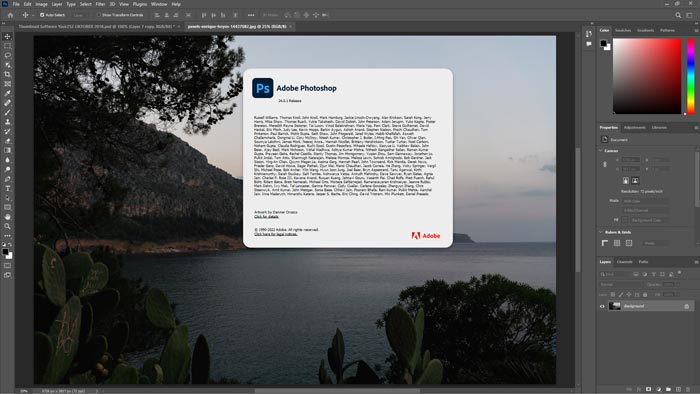Create a new layer with plus icon
700x394 pixels.
click(x=678, y=389)
